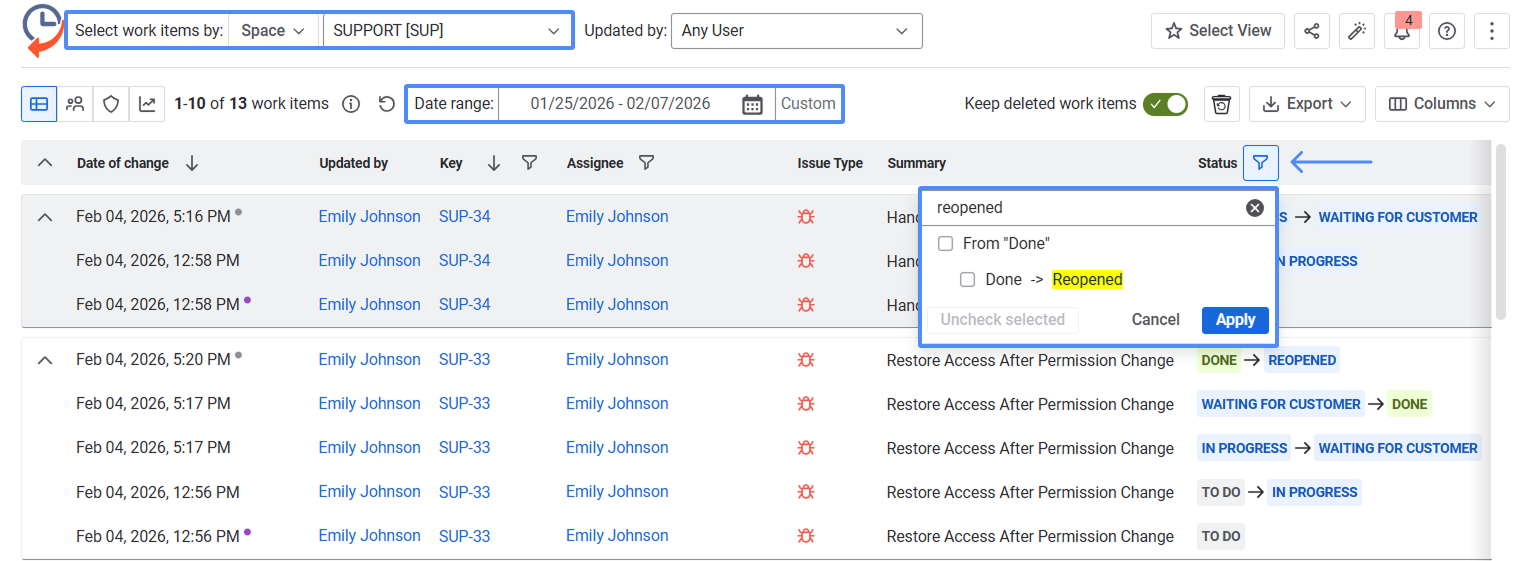1523x561 pixels.
Task: Click the "1-10 of 13 work items" text
Action: tap(252, 104)
